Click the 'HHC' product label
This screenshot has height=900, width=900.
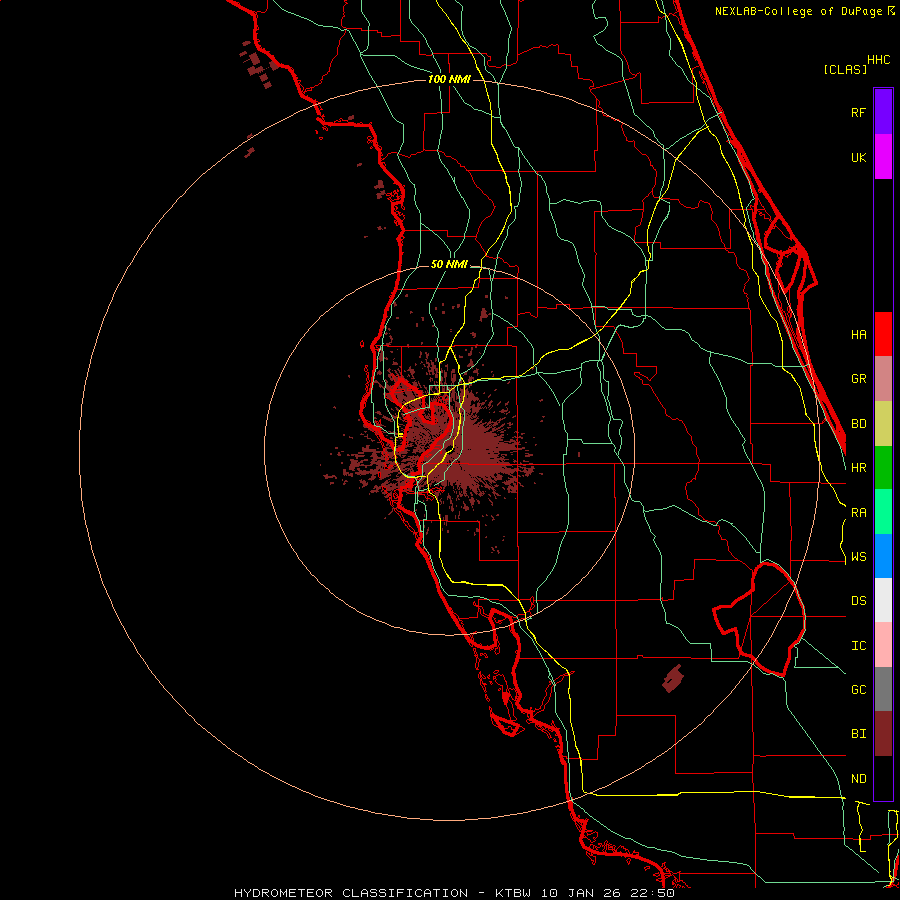point(879,60)
